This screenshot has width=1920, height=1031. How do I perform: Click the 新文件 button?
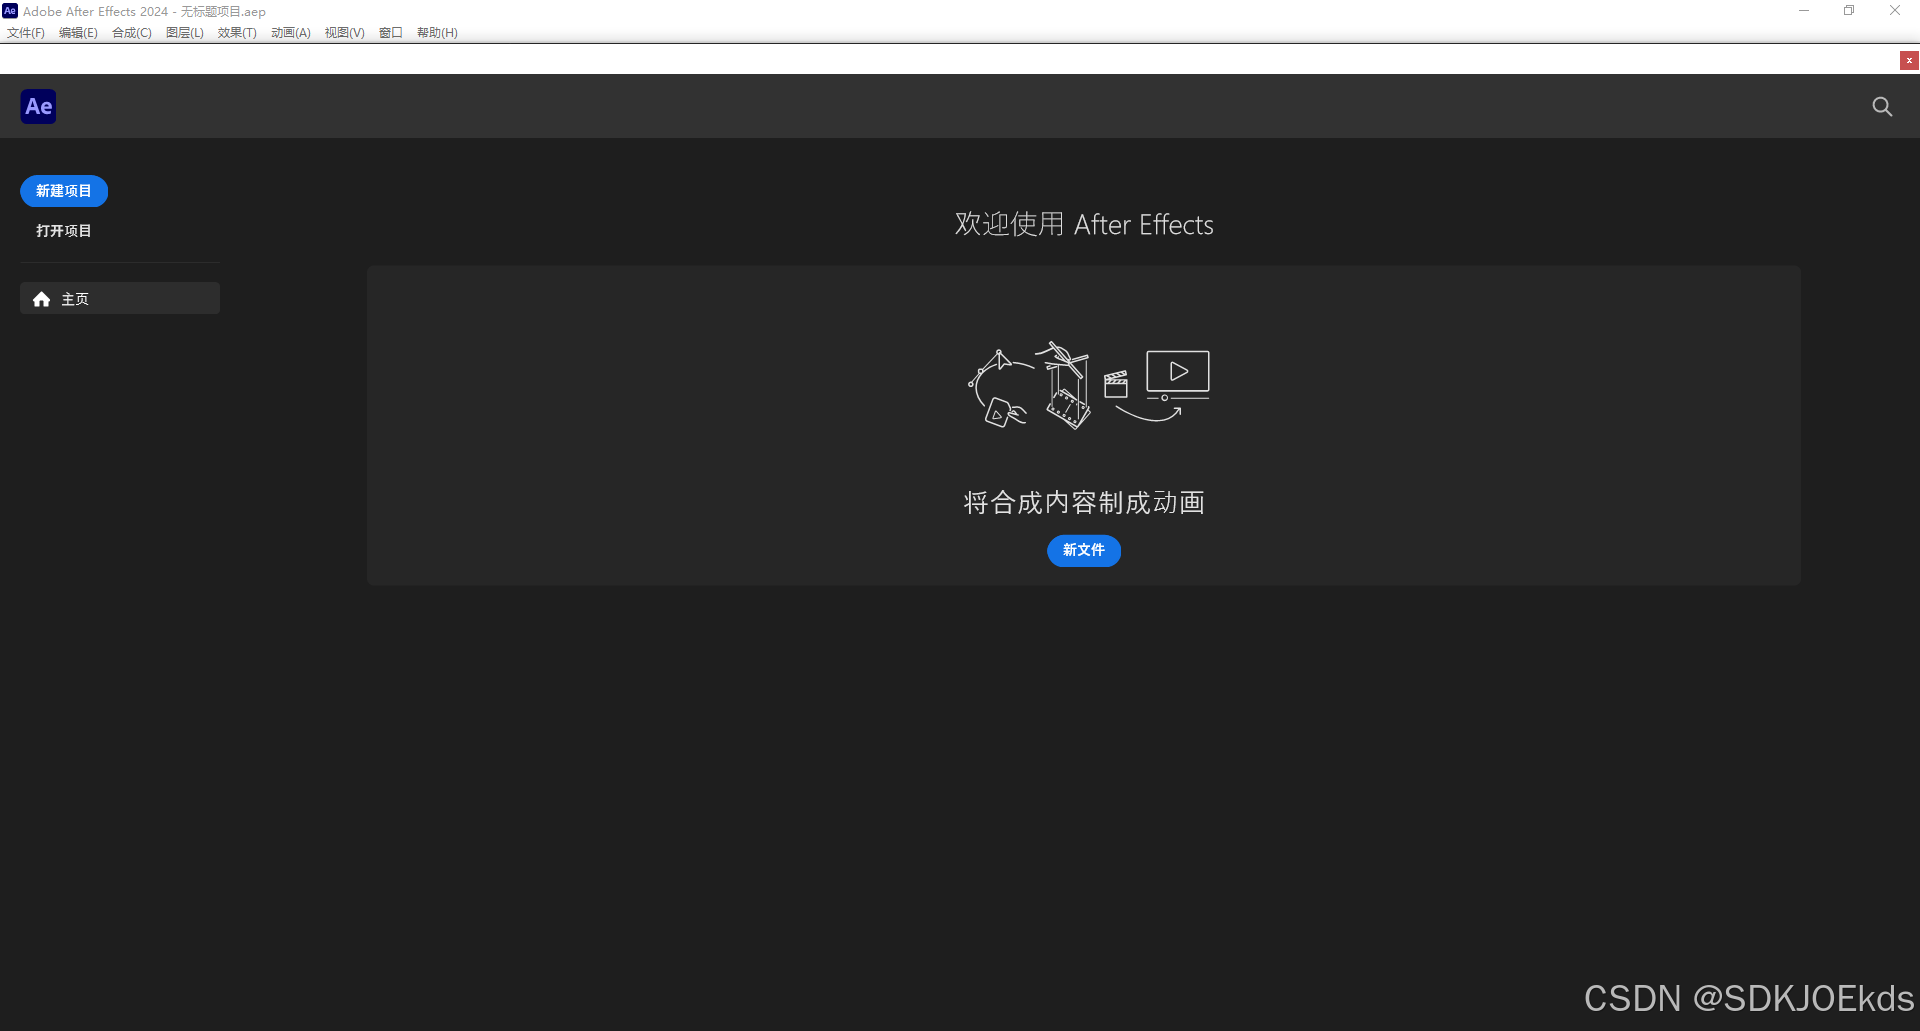[1084, 550]
